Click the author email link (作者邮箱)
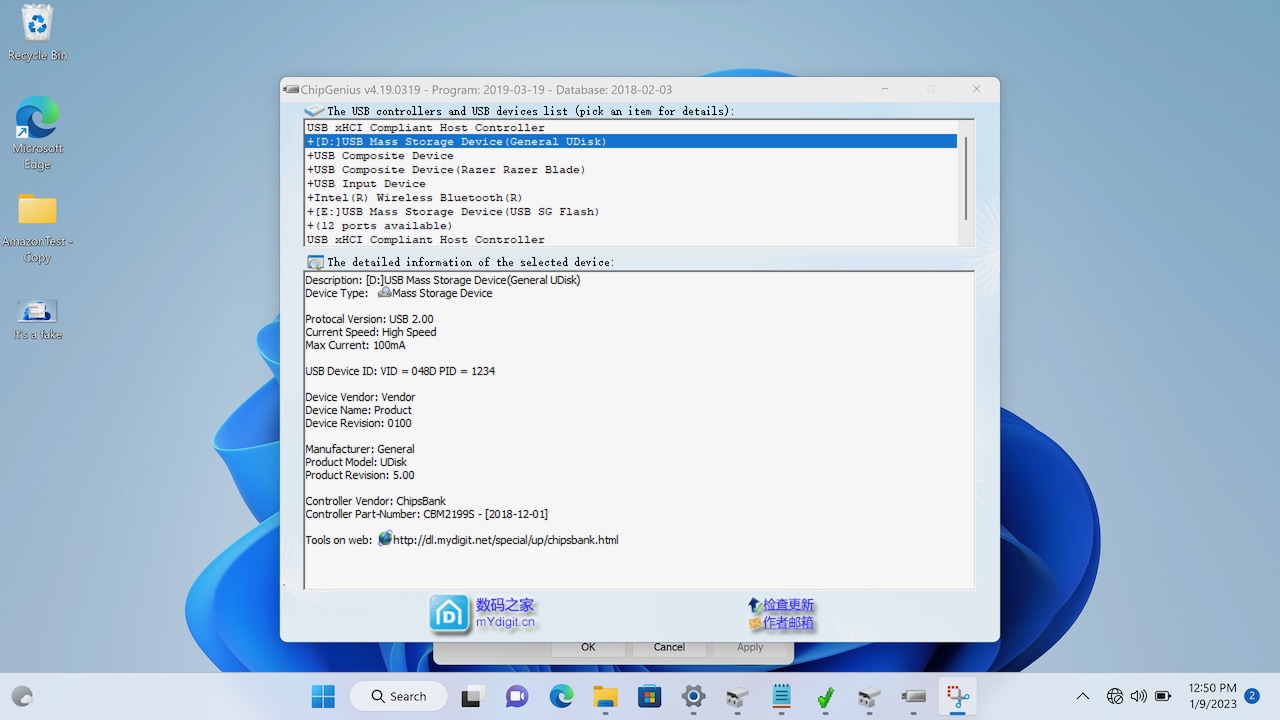This screenshot has width=1280, height=720. pos(788,622)
